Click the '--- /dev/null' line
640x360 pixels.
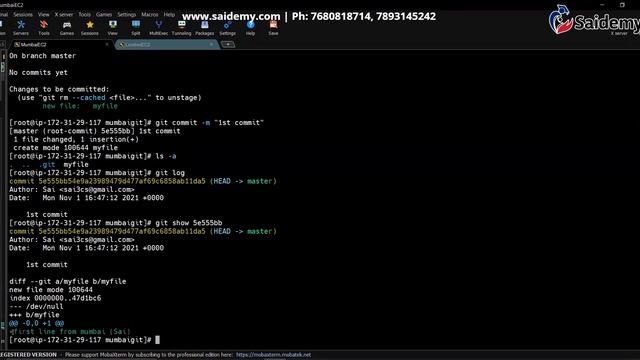tap(36, 307)
